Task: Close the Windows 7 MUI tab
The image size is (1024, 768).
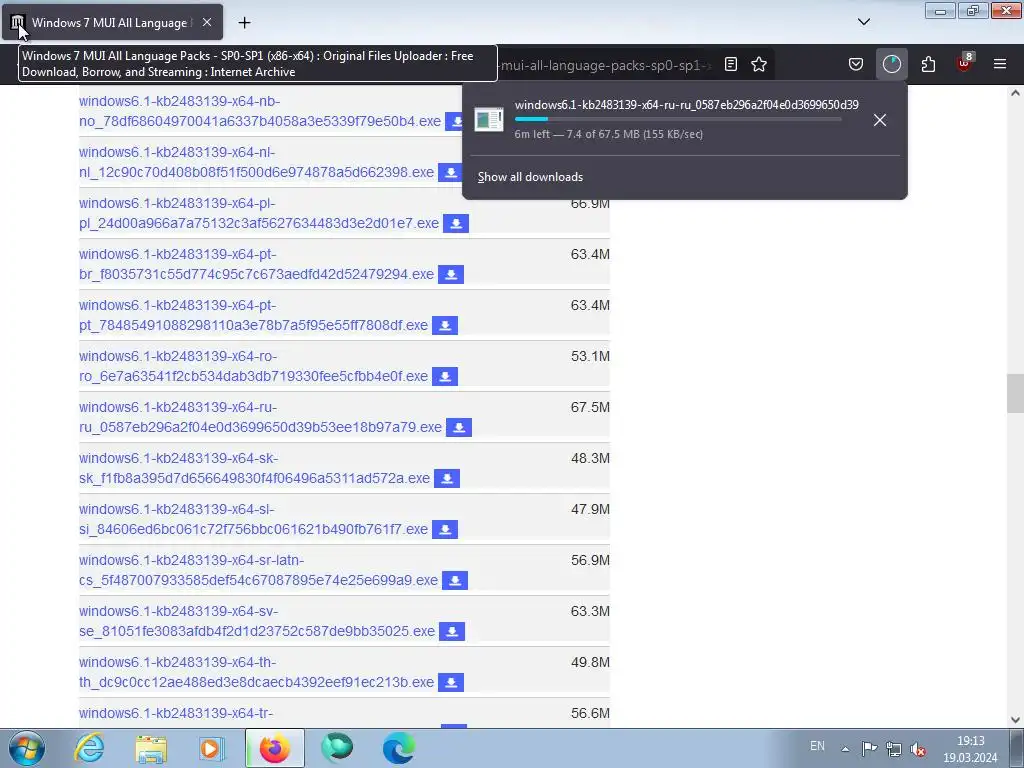Action: (206, 22)
